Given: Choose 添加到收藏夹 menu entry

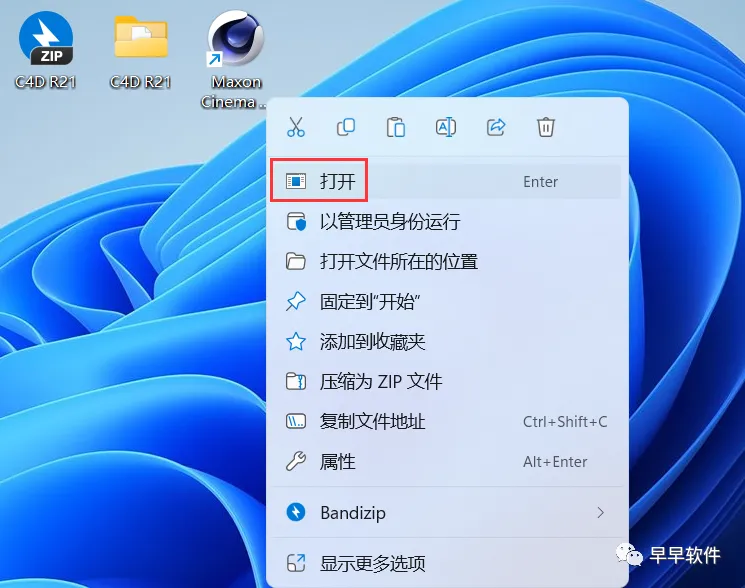Looking at the screenshot, I should coord(447,341).
